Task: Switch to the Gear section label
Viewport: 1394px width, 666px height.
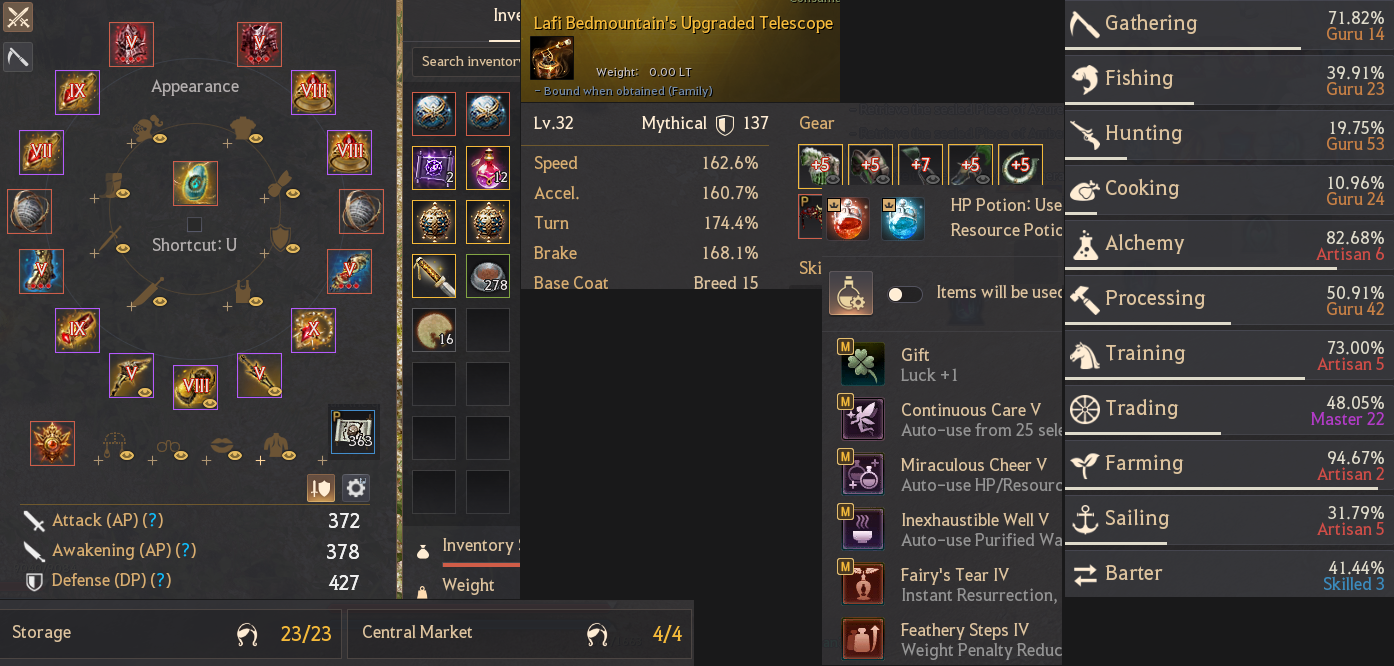Action: click(816, 123)
